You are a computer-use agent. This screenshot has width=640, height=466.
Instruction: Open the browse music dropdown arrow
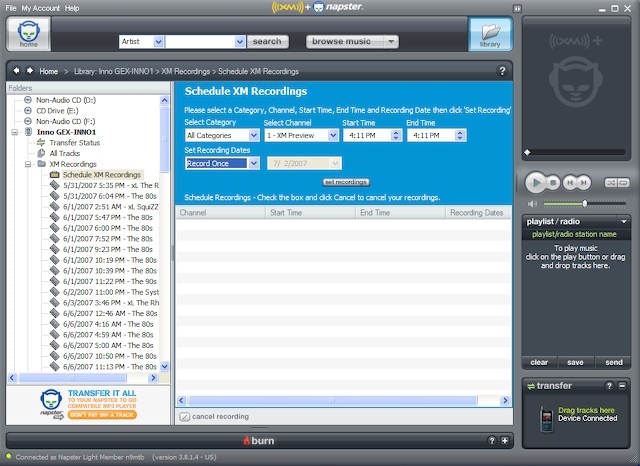[391, 42]
